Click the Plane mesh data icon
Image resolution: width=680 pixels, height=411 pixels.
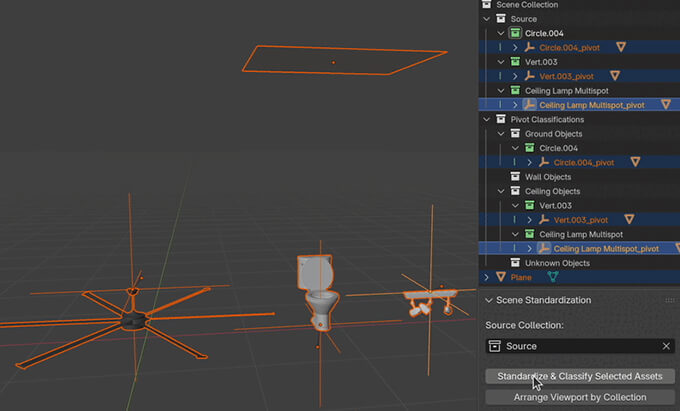click(553, 277)
